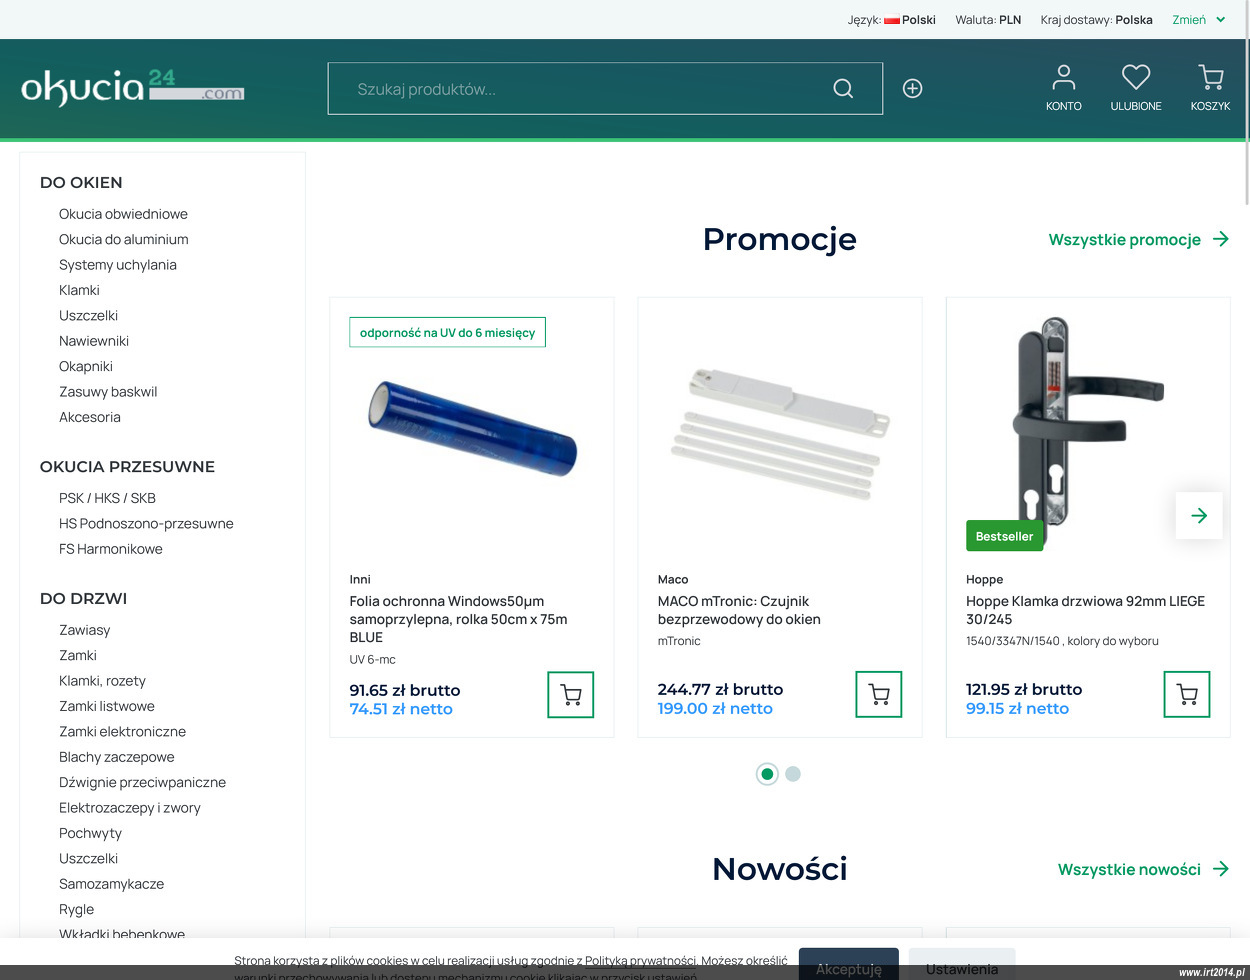Click arrow next to Wszystkie promocje
Viewport: 1250px width, 980px height.
click(1221, 239)
